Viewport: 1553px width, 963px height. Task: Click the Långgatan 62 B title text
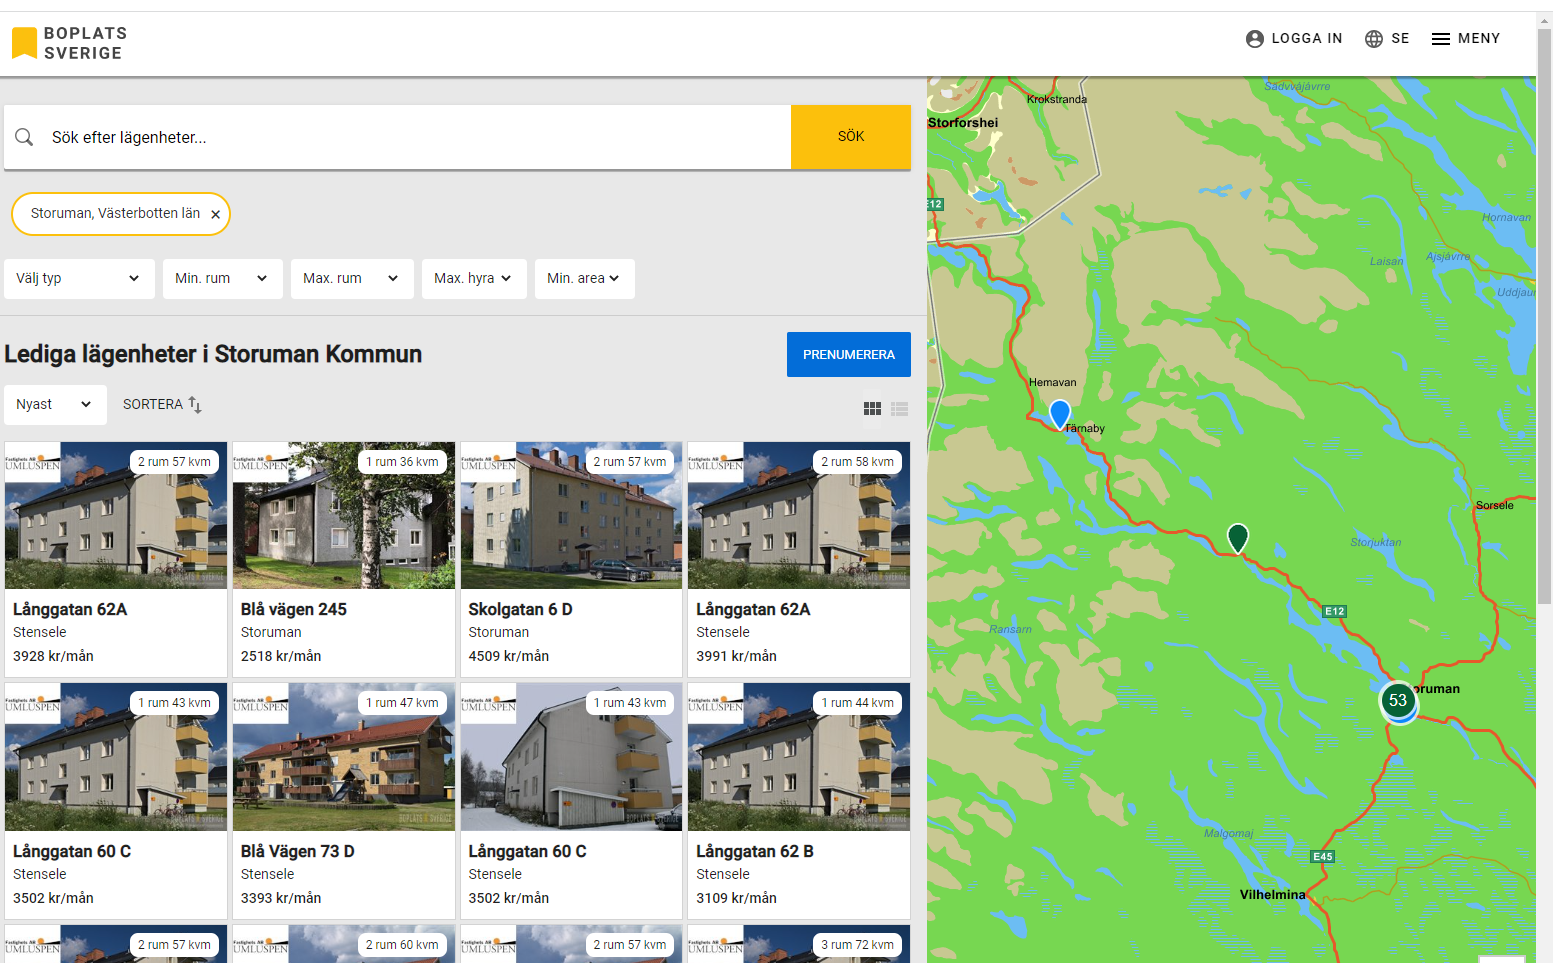[x=755, y=852]
